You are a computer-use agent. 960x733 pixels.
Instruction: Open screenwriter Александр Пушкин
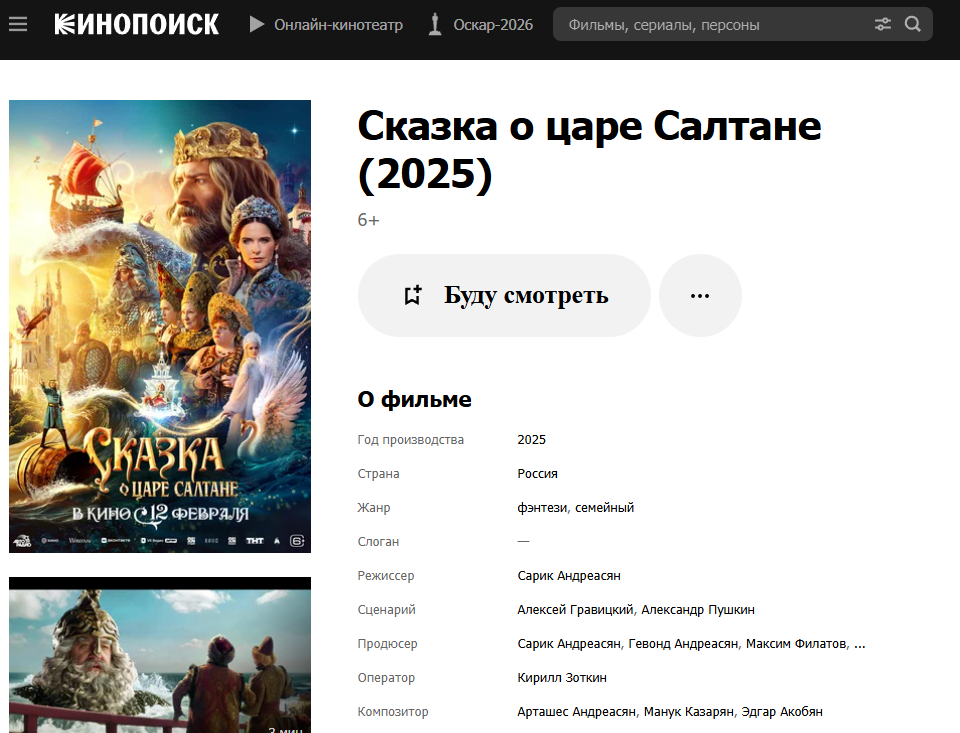coord(698,610)
